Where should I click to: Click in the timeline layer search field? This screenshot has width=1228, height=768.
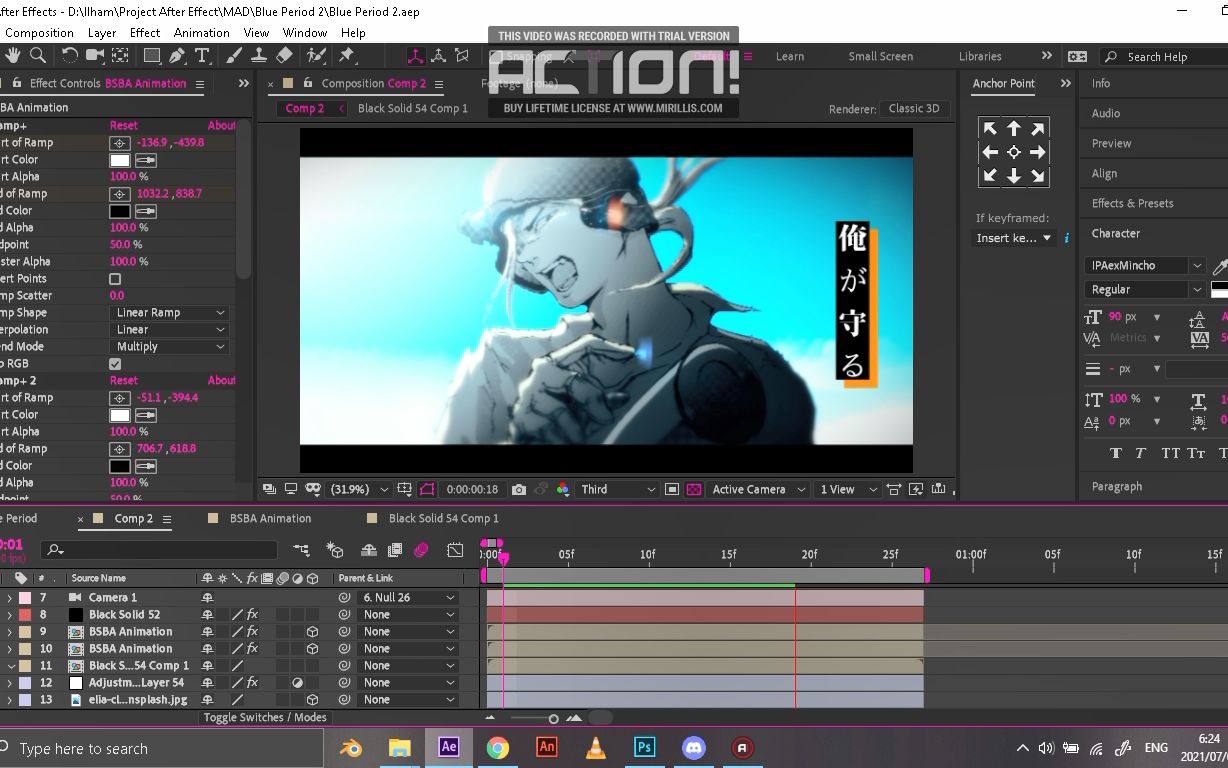point(159,550)
